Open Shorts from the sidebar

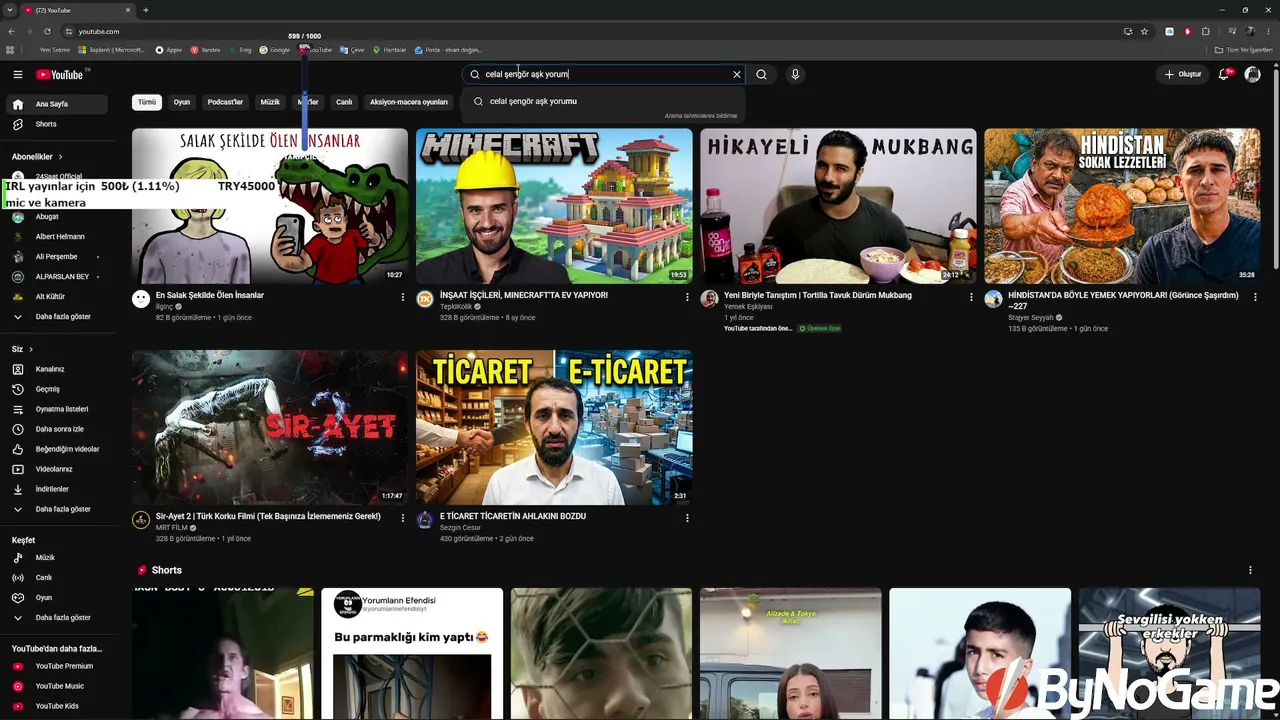pyautogui.click(x=57, y=124)
